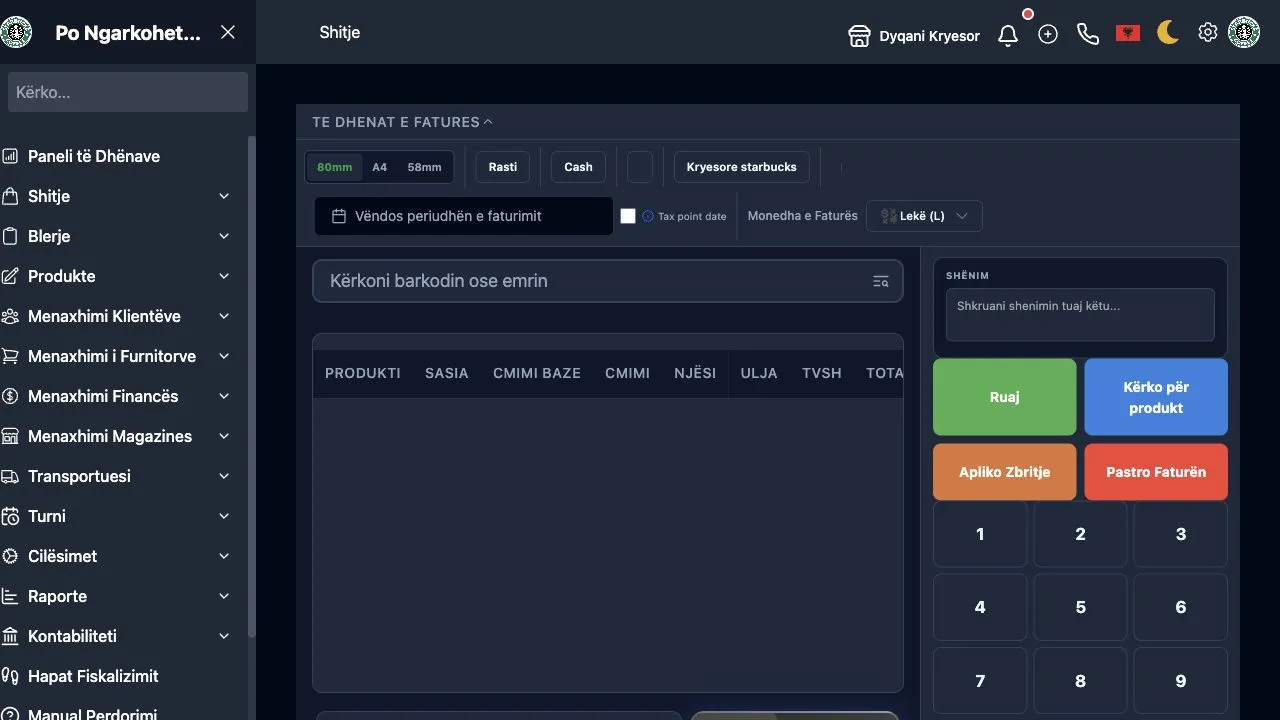Viewport: 1280px width, 720px height.
Task: Click the Produkte edit icon
Action: point(11,276)
